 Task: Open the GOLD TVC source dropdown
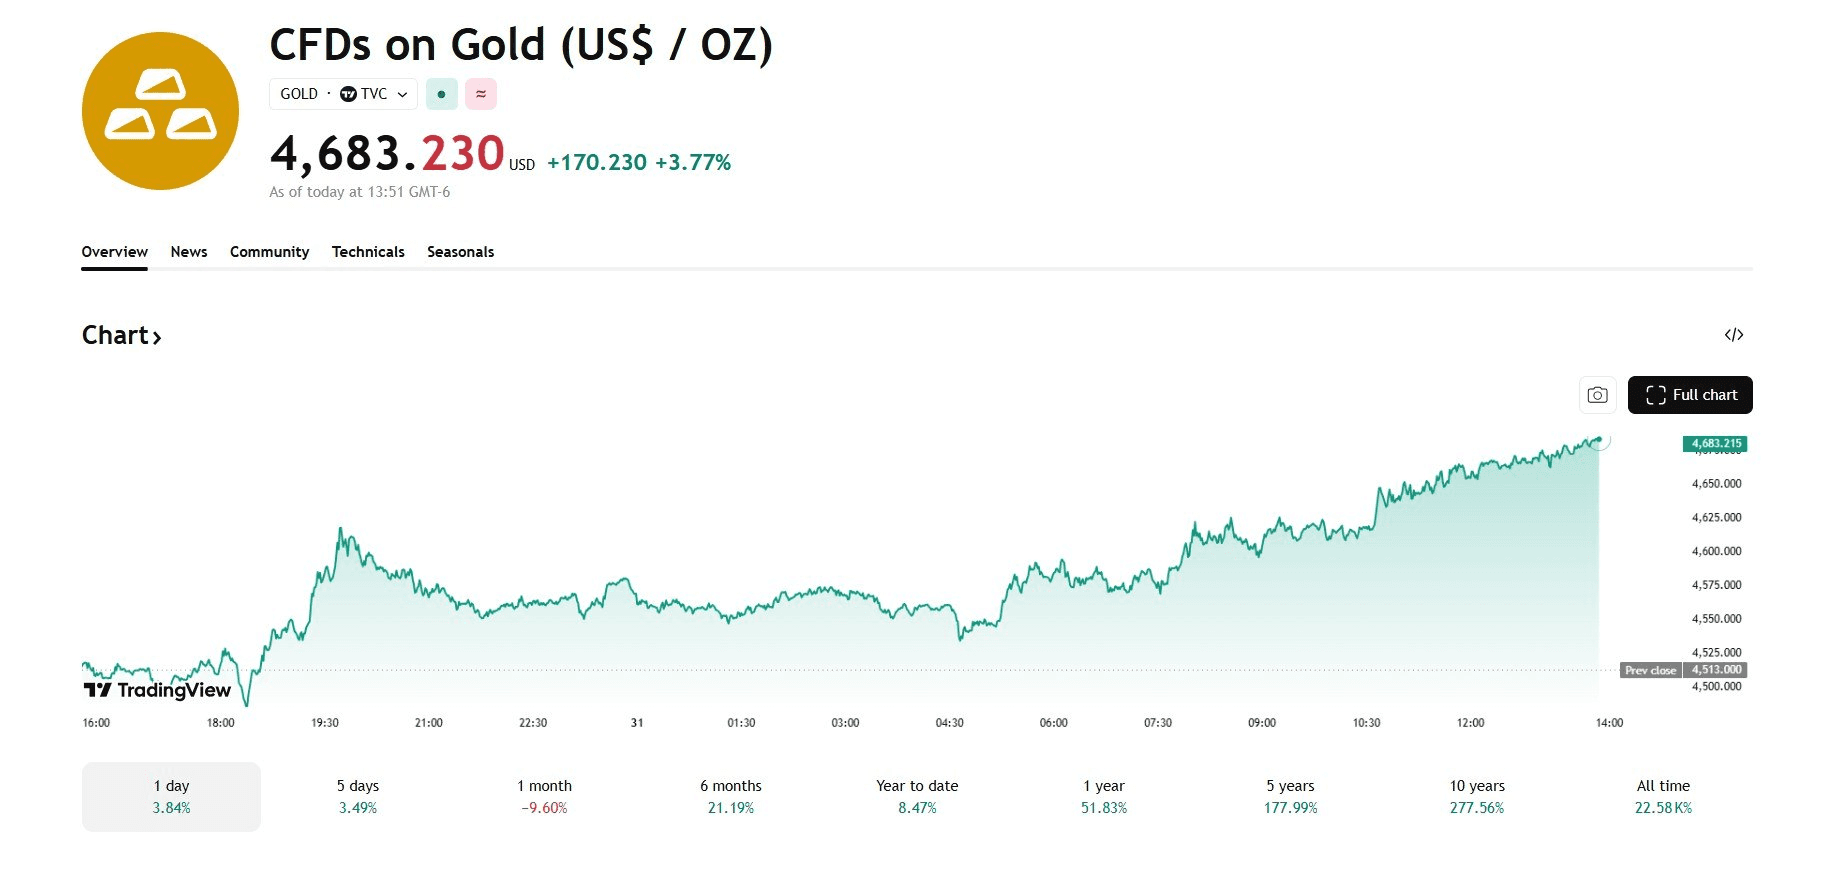(343, 94)
